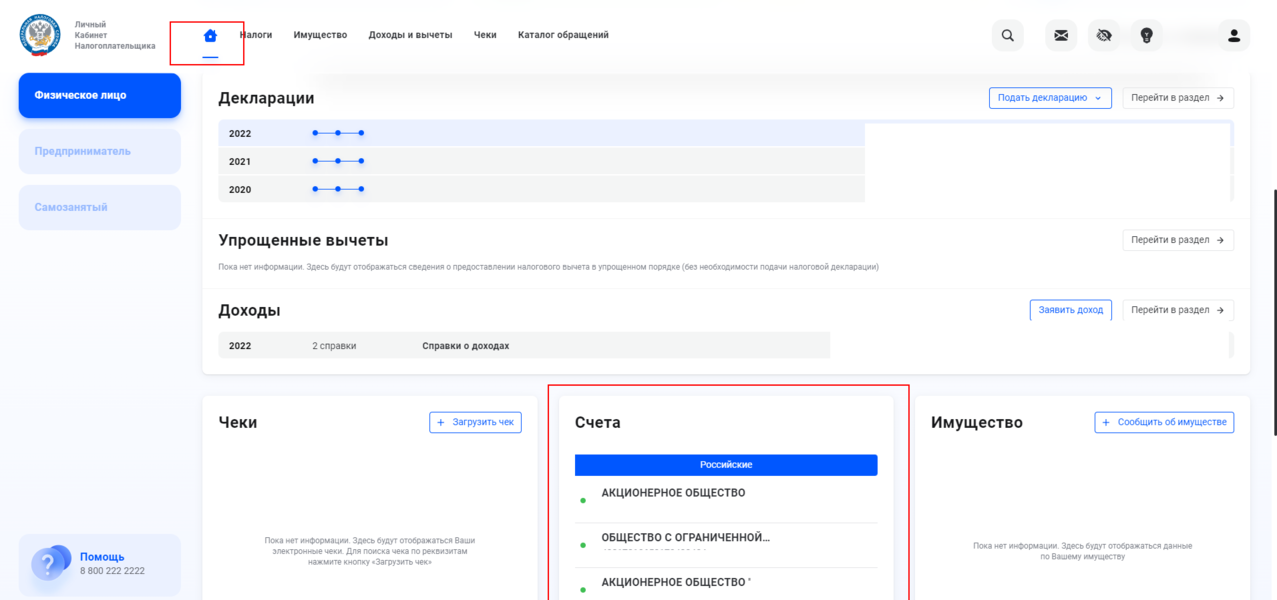Click the lightbulb hints icon
Image resolution: width=1277 pixels, height=600 pixels.
click(x=1147, y=36)
